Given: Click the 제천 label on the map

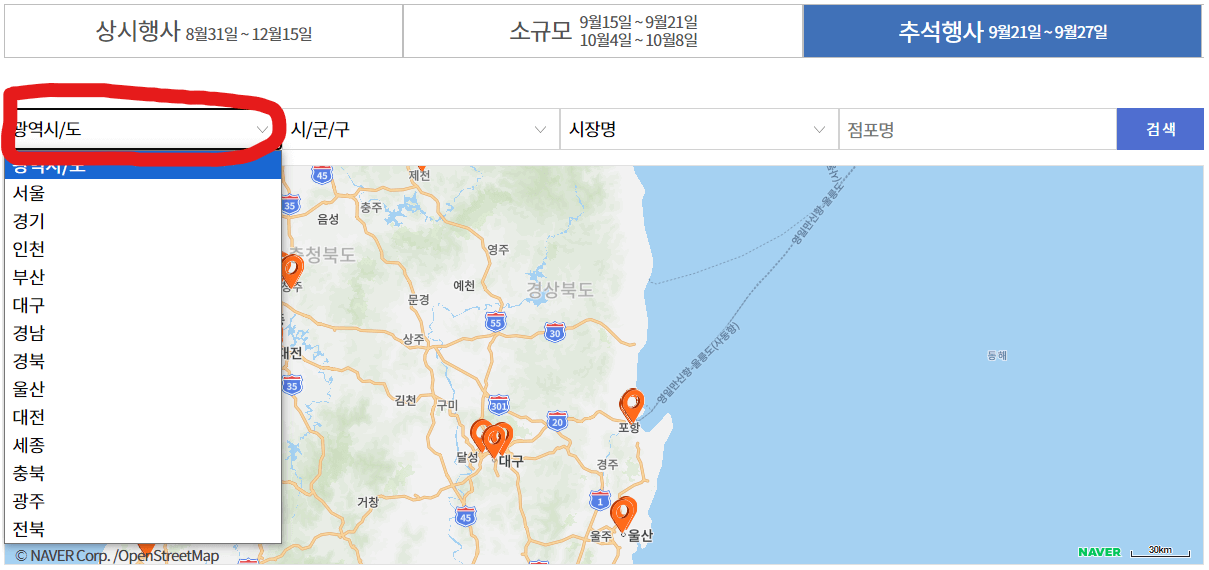Looking at the screenshot, I should (x=419, y=175).
